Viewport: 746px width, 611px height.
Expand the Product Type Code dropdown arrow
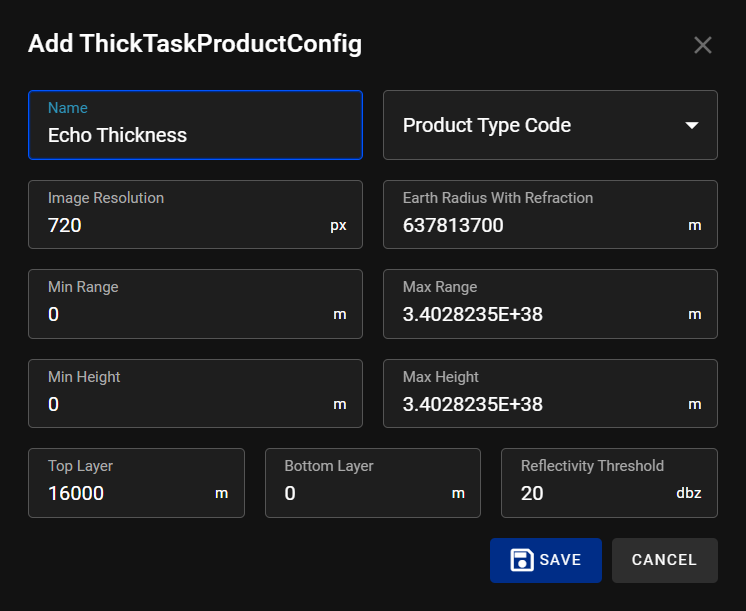pos(691,125)
